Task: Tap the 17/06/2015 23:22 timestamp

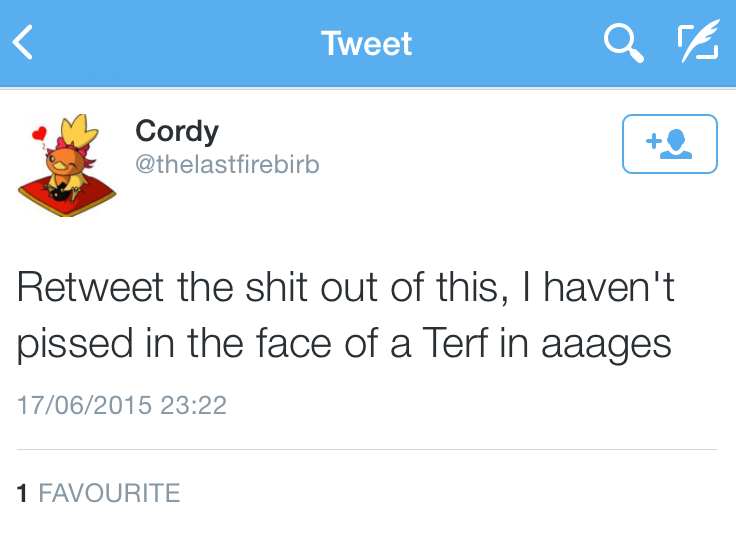Action: click(122, 405)
